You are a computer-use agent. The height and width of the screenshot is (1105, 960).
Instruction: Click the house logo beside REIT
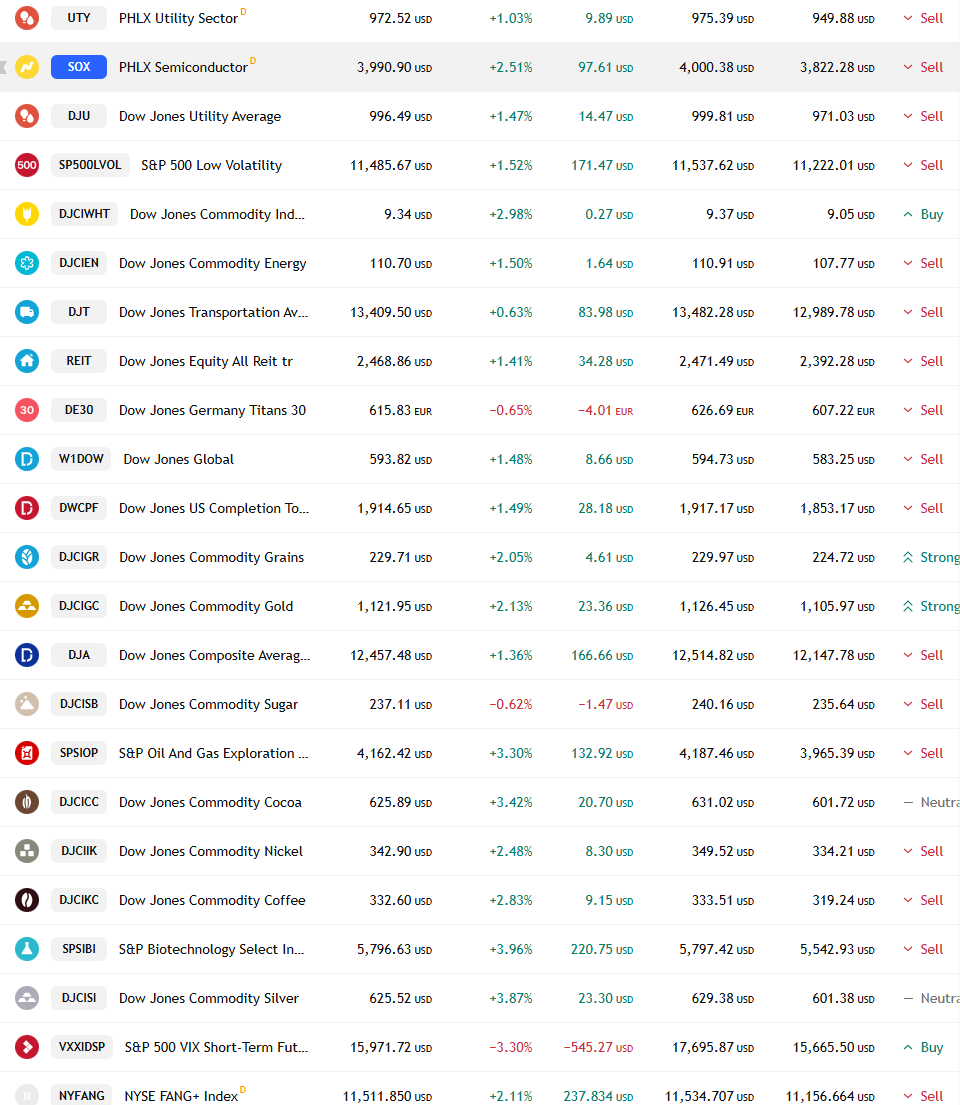[27, 361]
